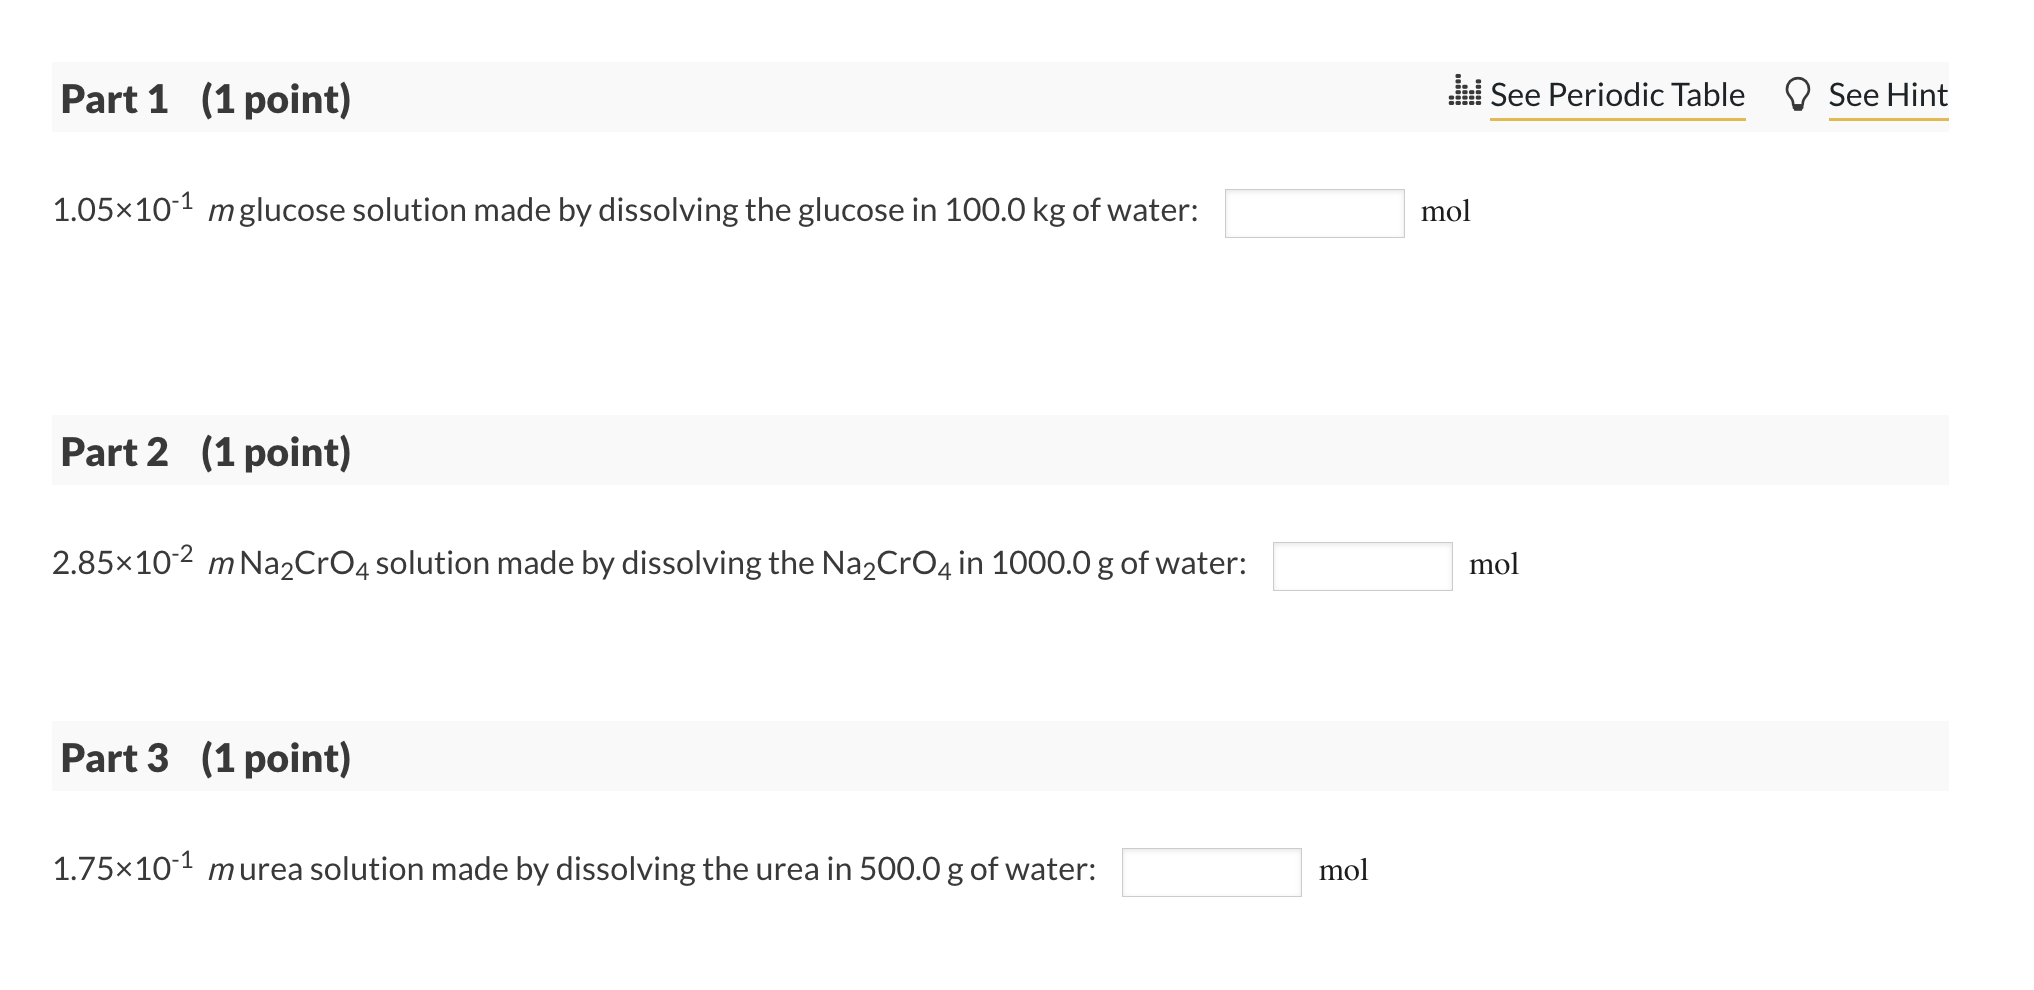Viewport: 2034px width, 990px height.
Task: Open the See Hint link
Action: 1887,95
